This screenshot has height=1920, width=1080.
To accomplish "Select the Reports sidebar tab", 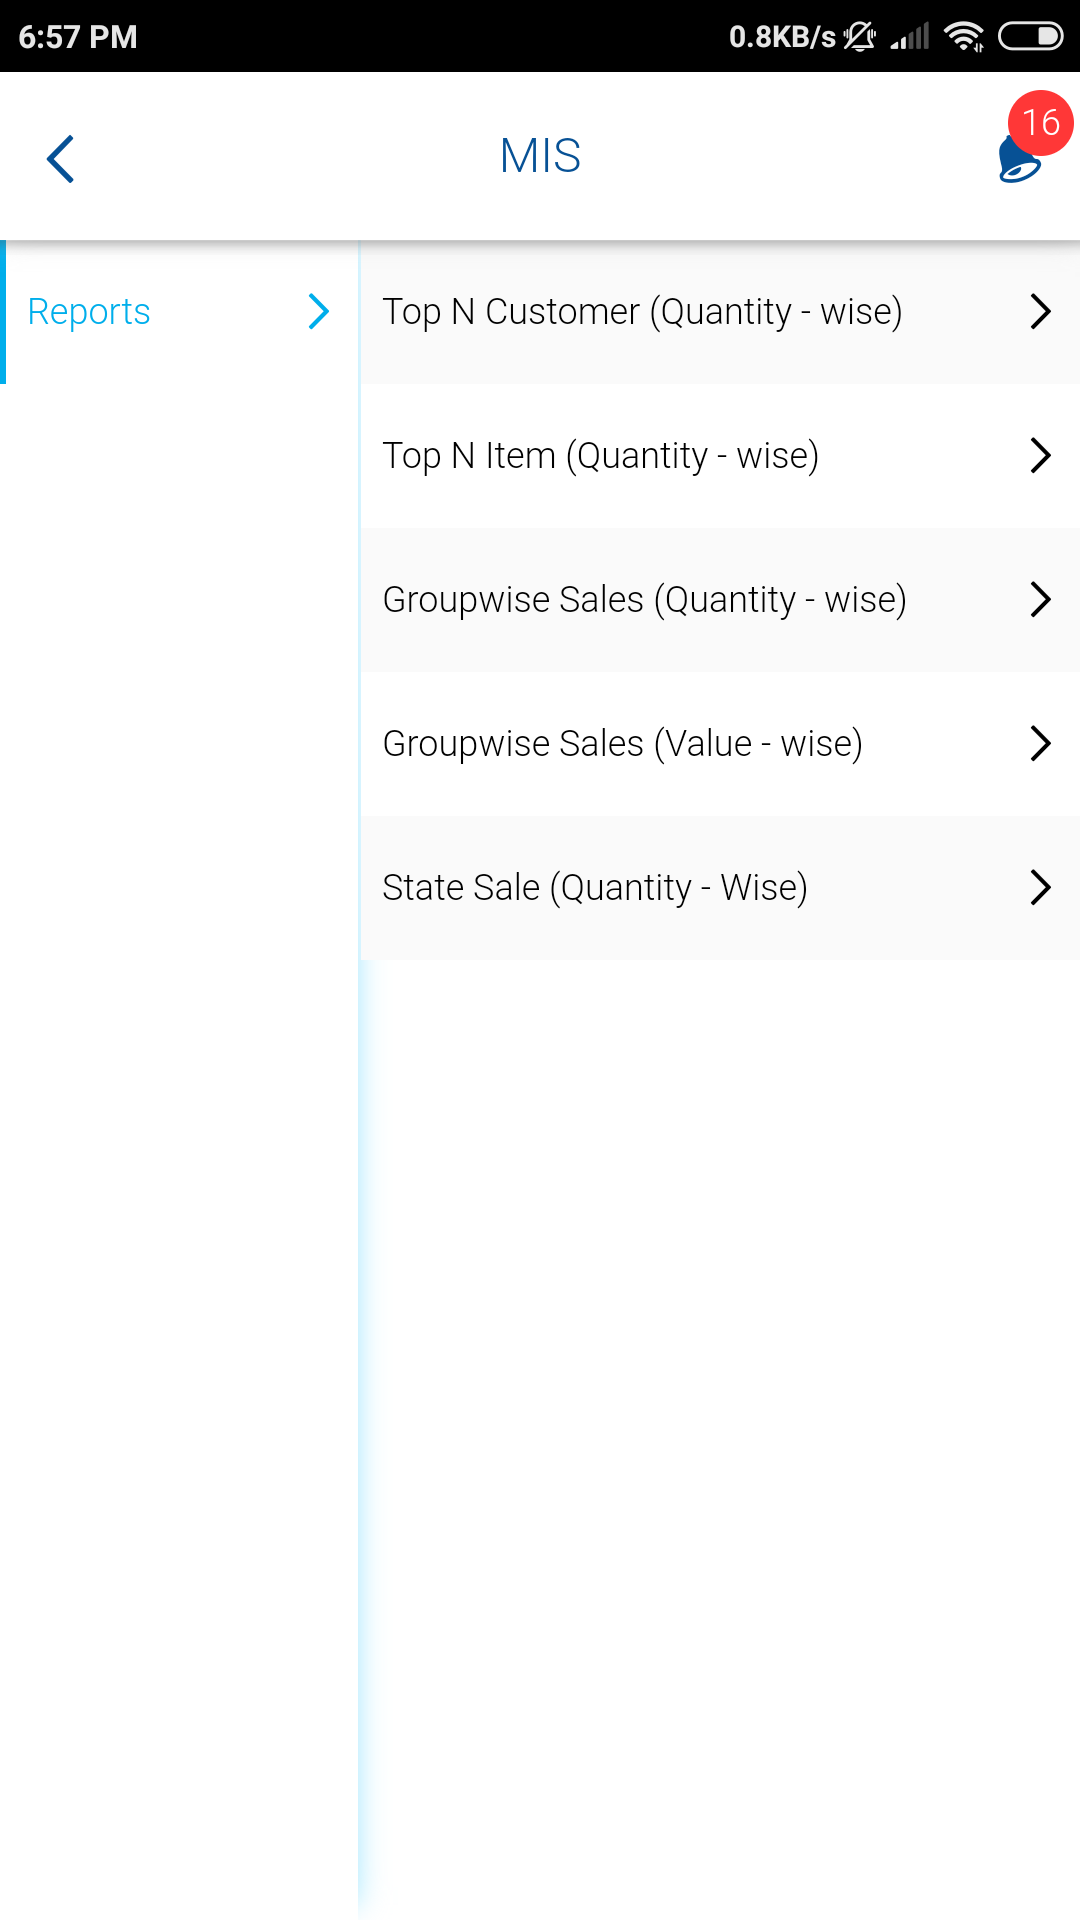I will coord(89,312).
